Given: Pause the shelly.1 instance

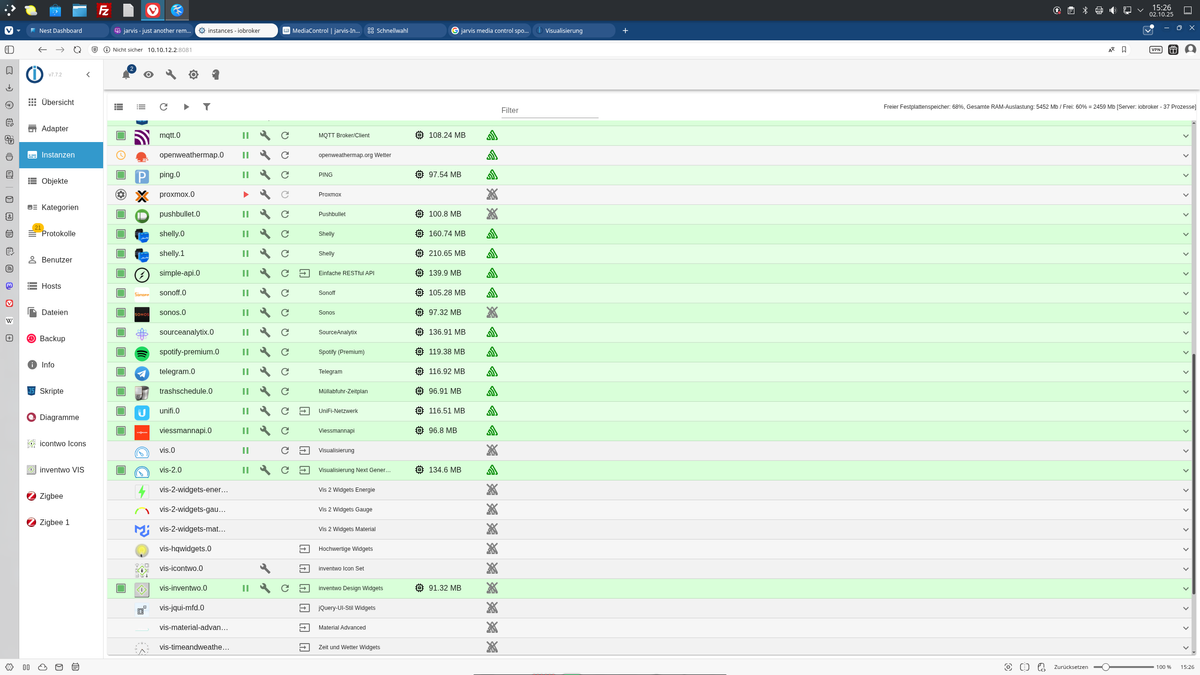Looking at the screenshot, I should coord(245,254).
